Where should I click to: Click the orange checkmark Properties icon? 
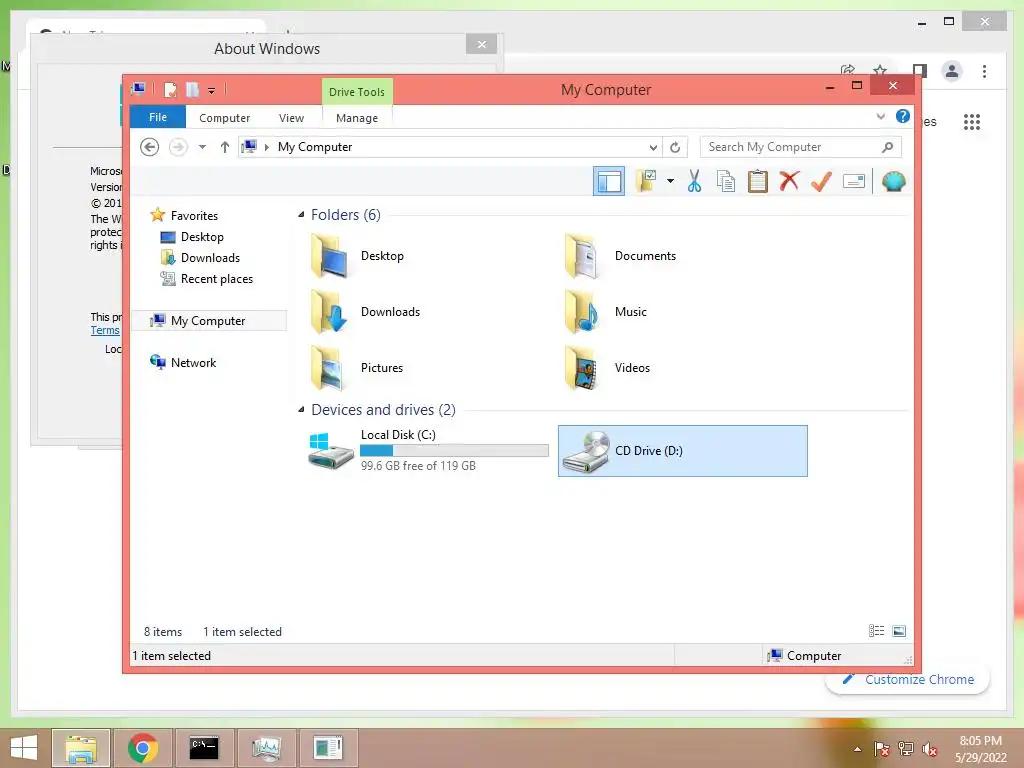point(821,181)
